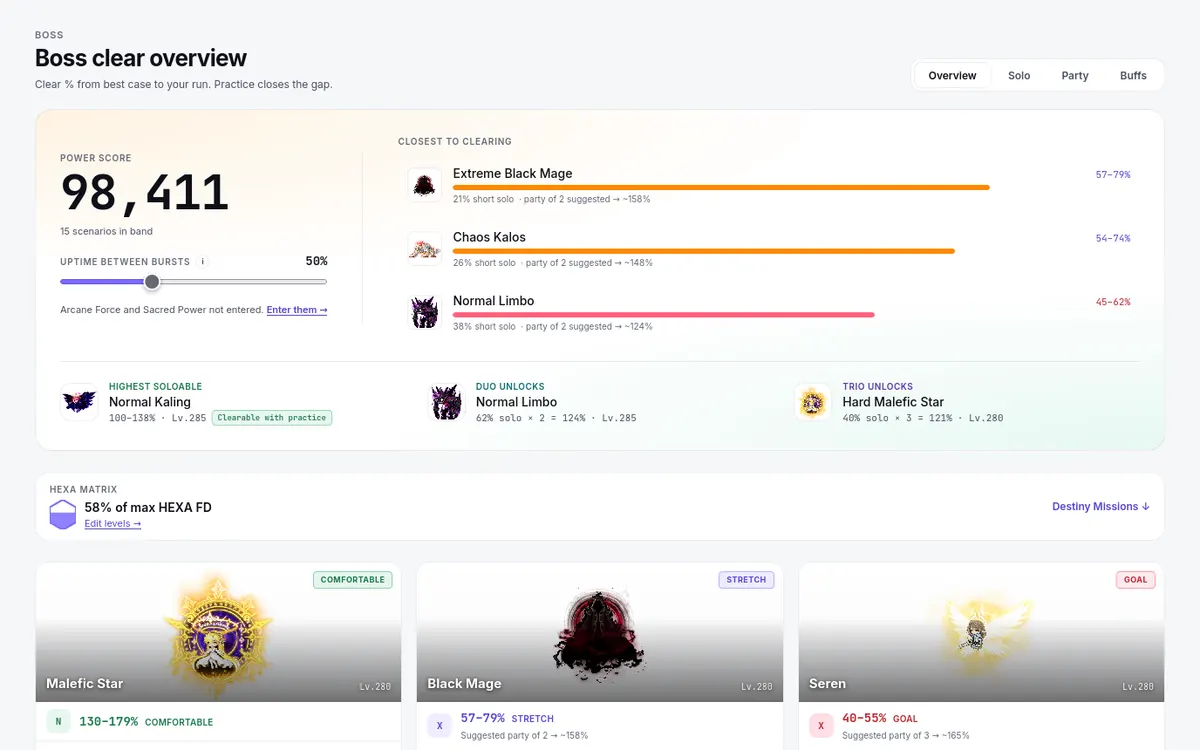Click the COMFORTABLE tag on Malefic Star card
This screenshot has width=1200, height=750.
(x=353, y=580)
